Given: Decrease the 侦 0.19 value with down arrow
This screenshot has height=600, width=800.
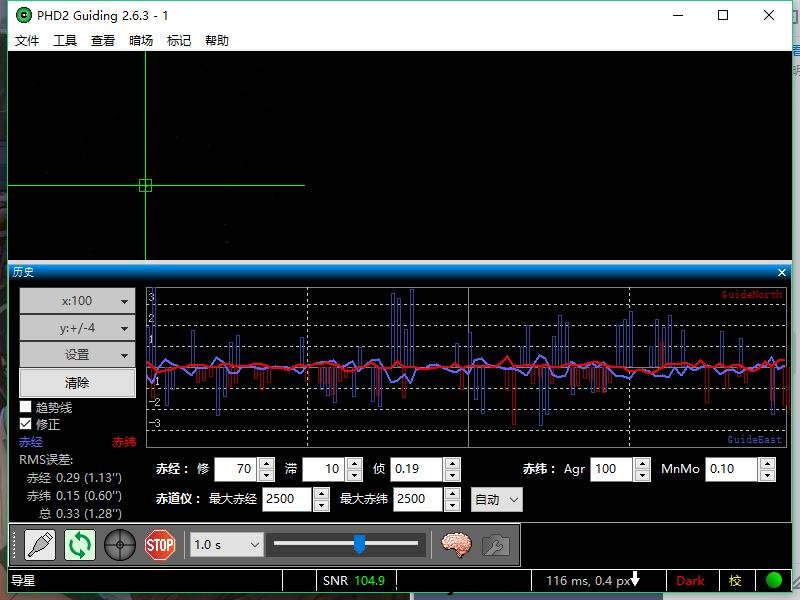Looking at the screenshot, I should 452,476.
